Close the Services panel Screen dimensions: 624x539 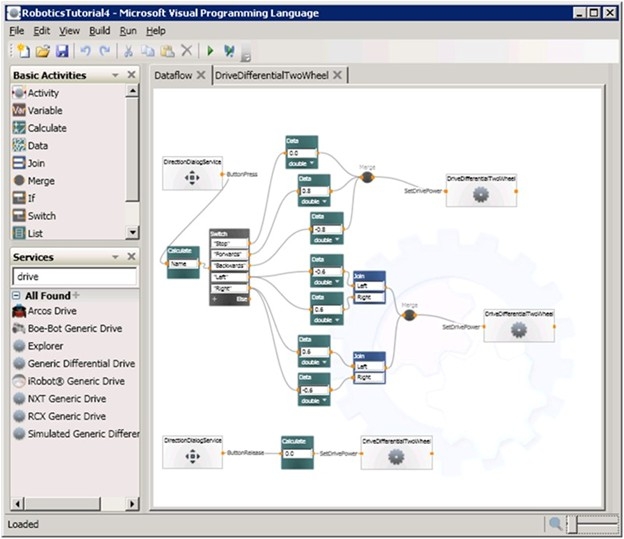click(131, 256)
